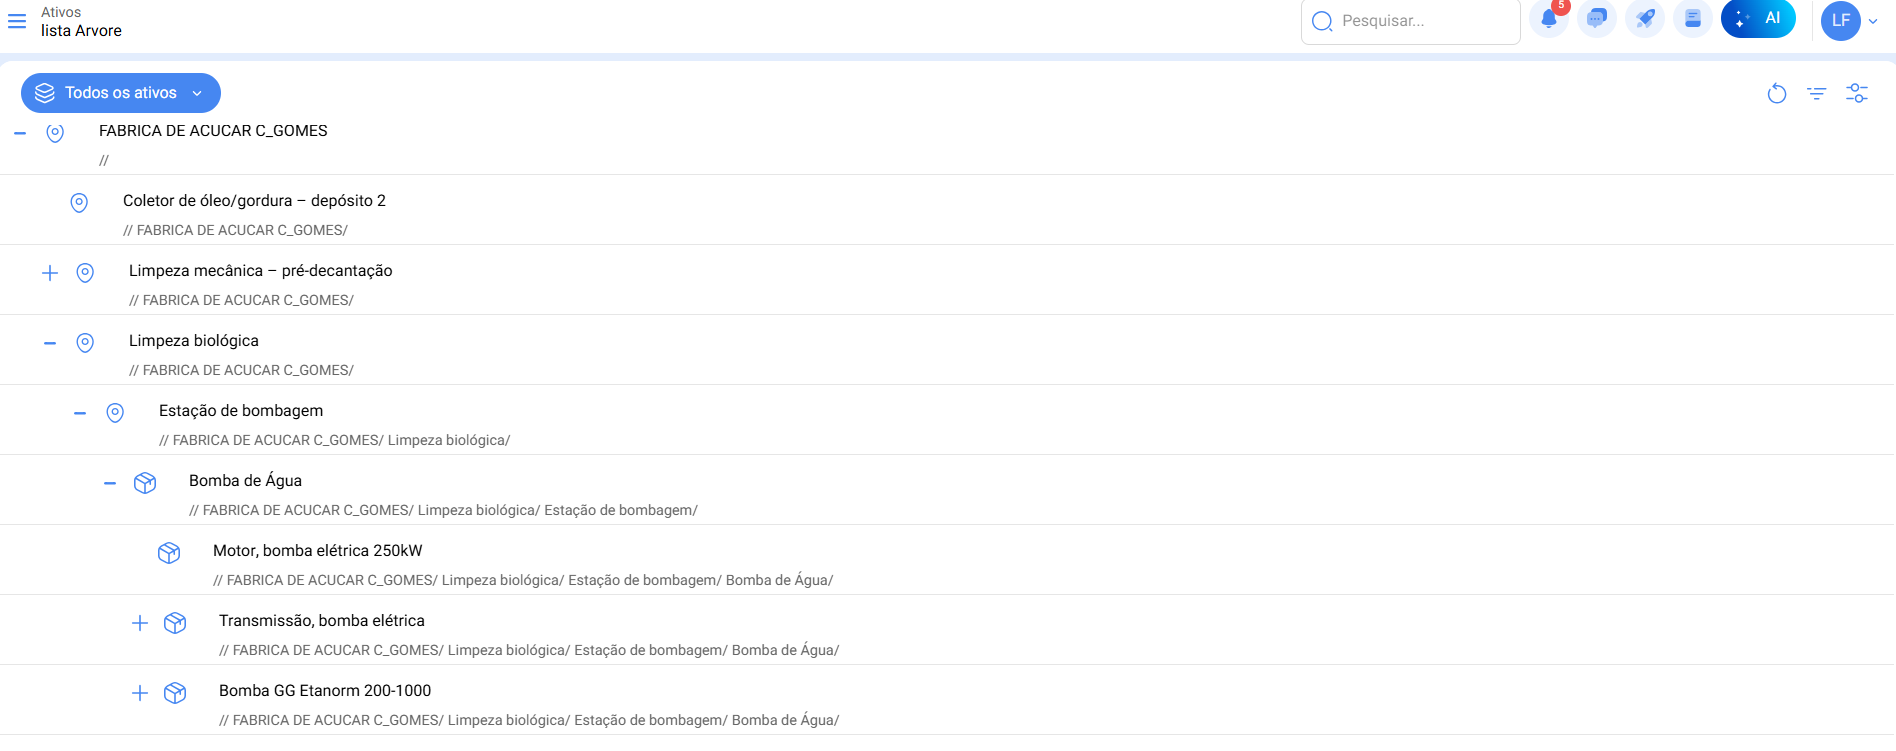Open the notifications bell

1549,19
